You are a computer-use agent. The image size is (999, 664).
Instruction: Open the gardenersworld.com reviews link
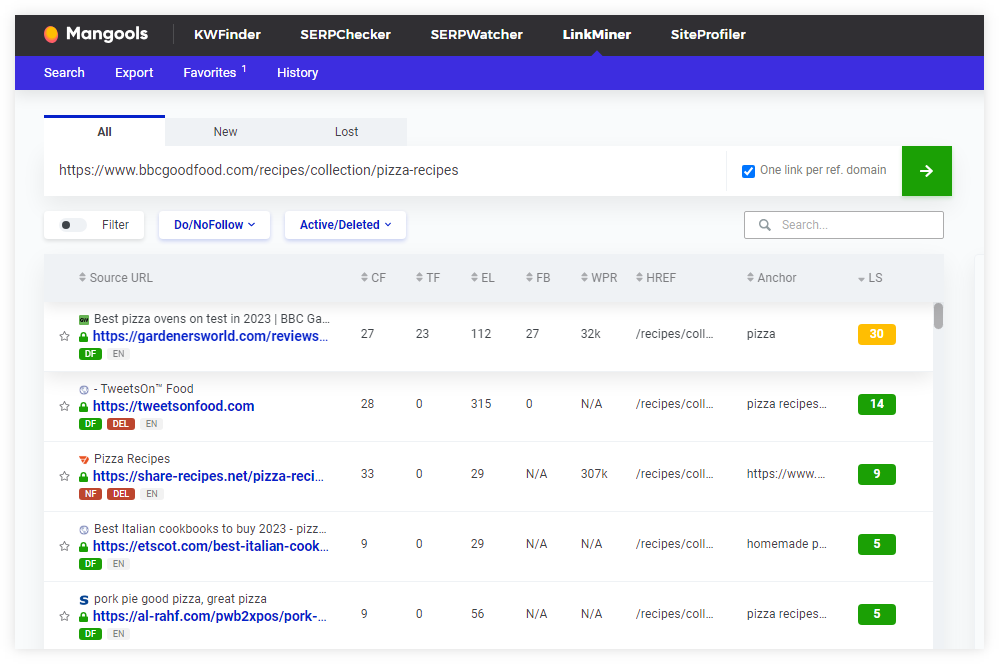(208, 337)
